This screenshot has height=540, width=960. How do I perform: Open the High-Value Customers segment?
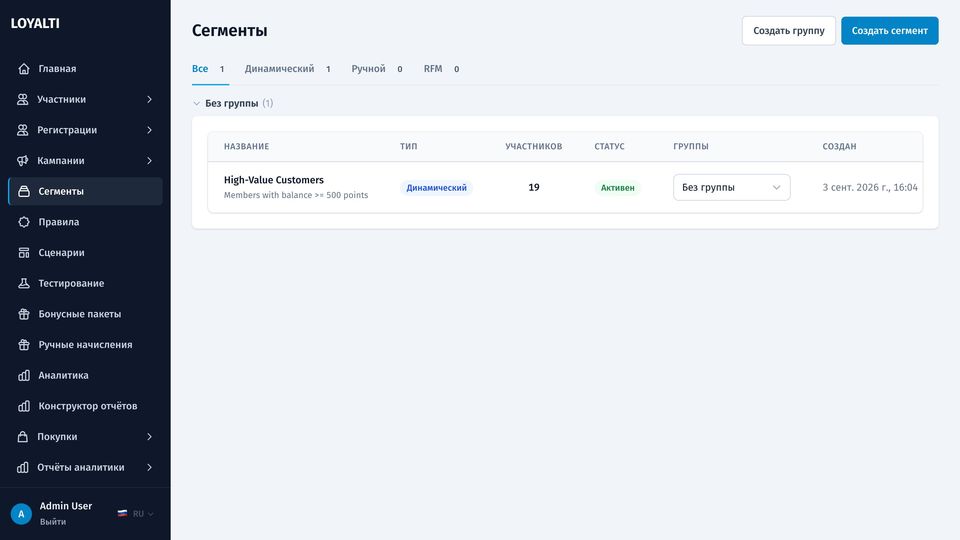click(274, 180)
